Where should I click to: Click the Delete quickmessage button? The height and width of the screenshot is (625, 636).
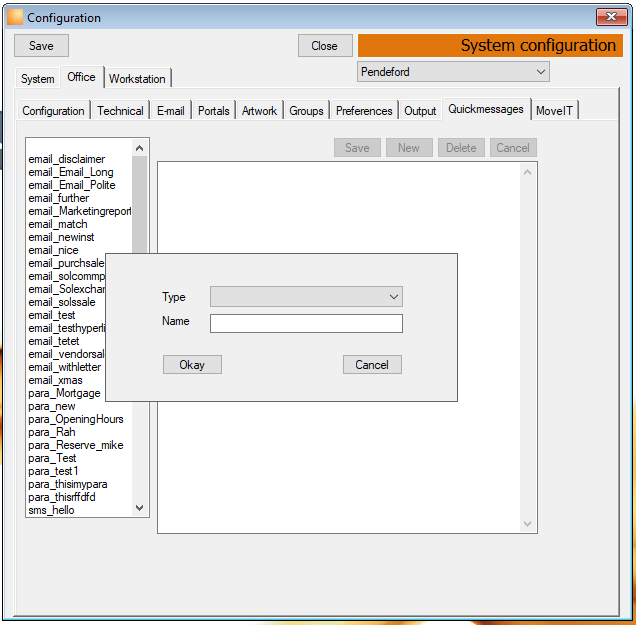[461, 148]
